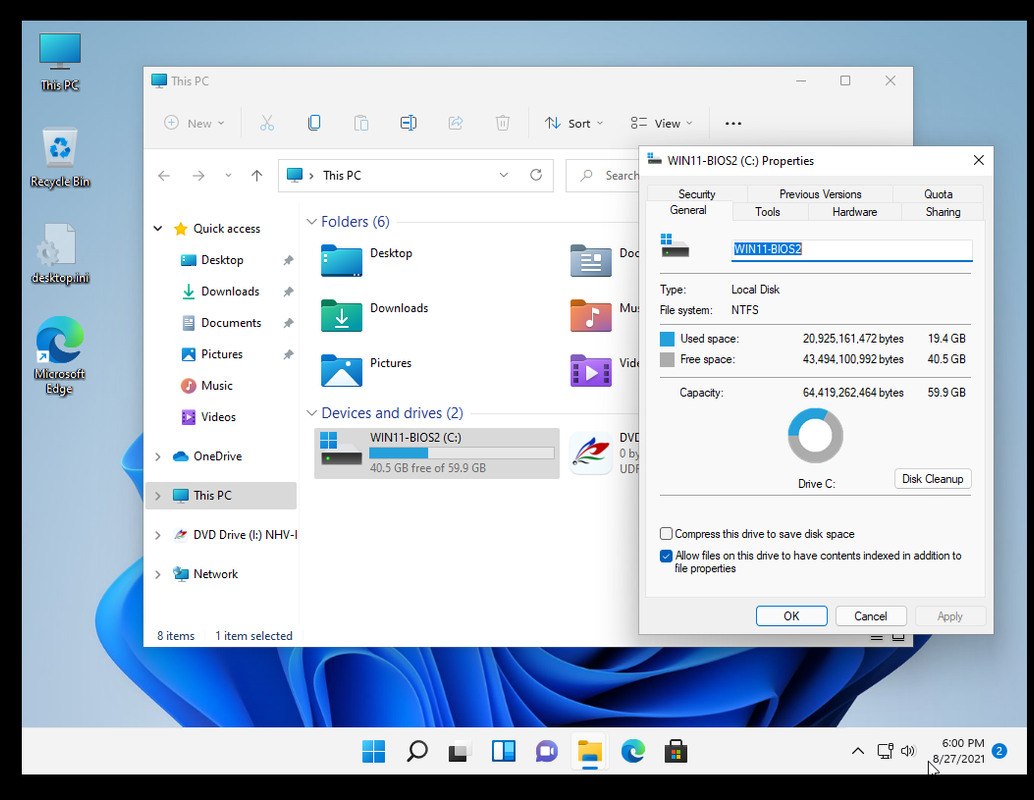This screenshot has width=1034, height=800.
Task: Click the C: drive usage bar
Action: click(x=462, y=453)
